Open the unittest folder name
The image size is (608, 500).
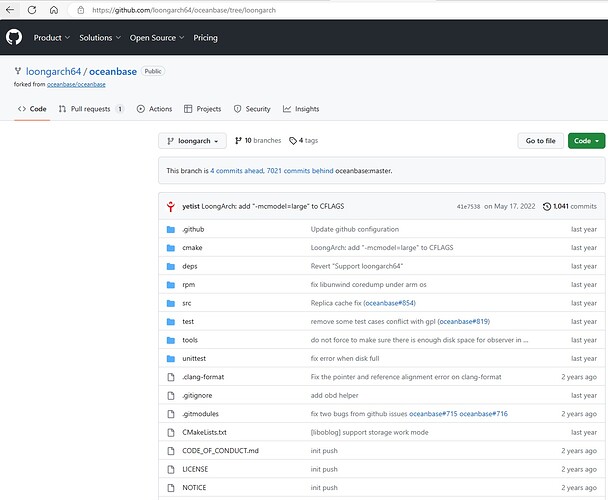pyautogui.click(x=194, y=358)
